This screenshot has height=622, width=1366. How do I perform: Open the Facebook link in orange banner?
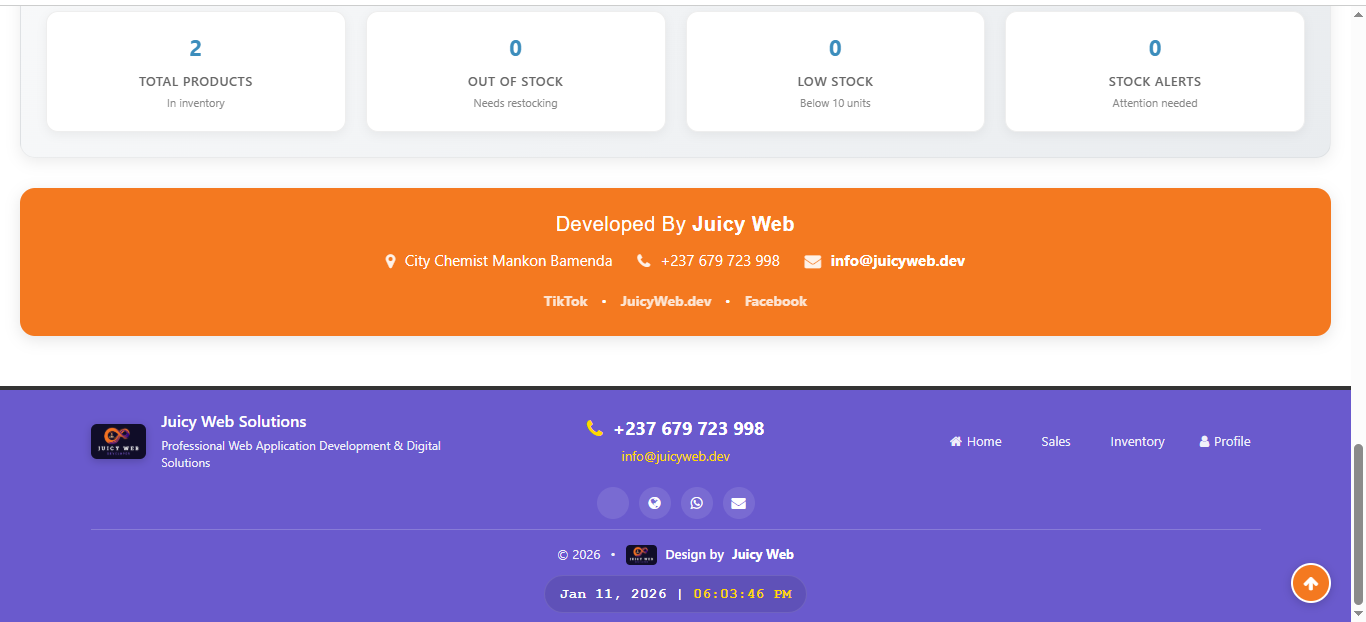pos(775,301)
